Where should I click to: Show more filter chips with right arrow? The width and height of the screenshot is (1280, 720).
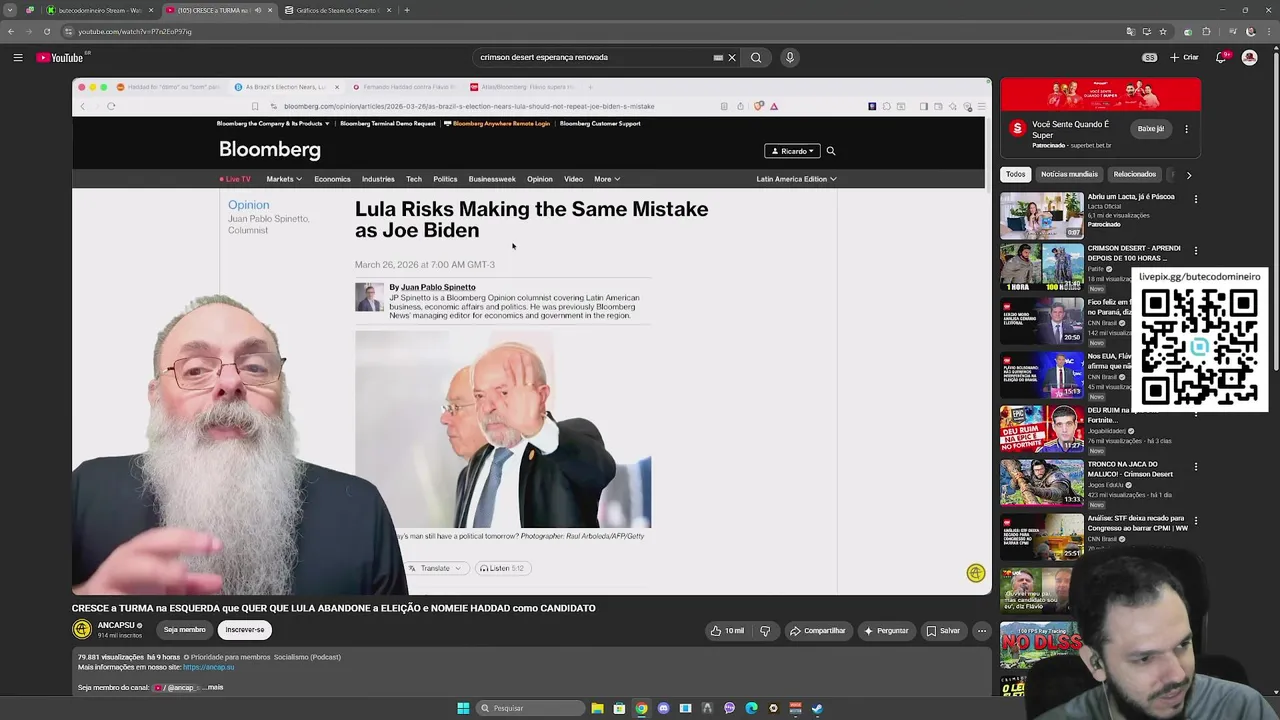(1188, 175)
